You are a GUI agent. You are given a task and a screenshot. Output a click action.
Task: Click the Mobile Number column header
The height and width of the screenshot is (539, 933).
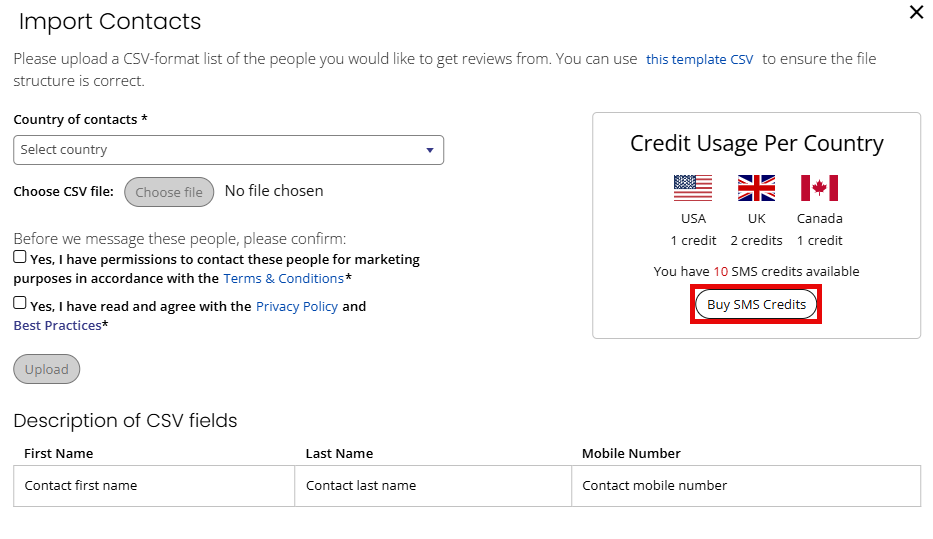coord(631,453)
